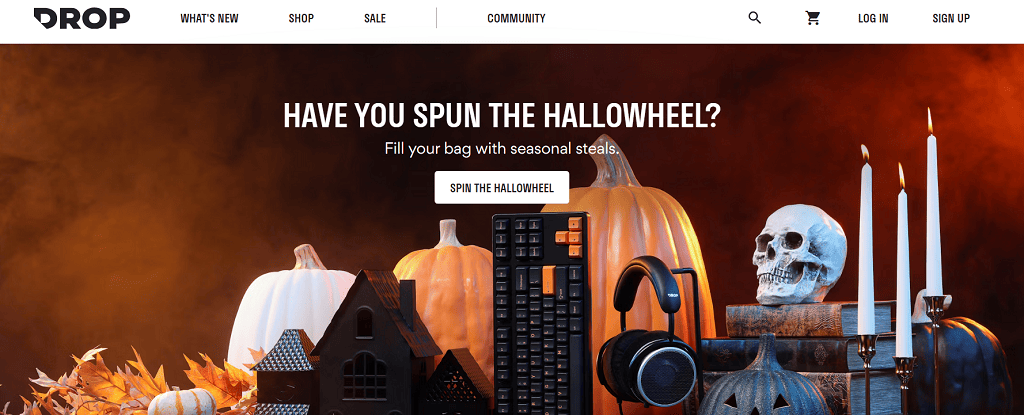Screen dimensions: 1024x415
Task: Open the What's New menu
Action: (x=210, y=18)
